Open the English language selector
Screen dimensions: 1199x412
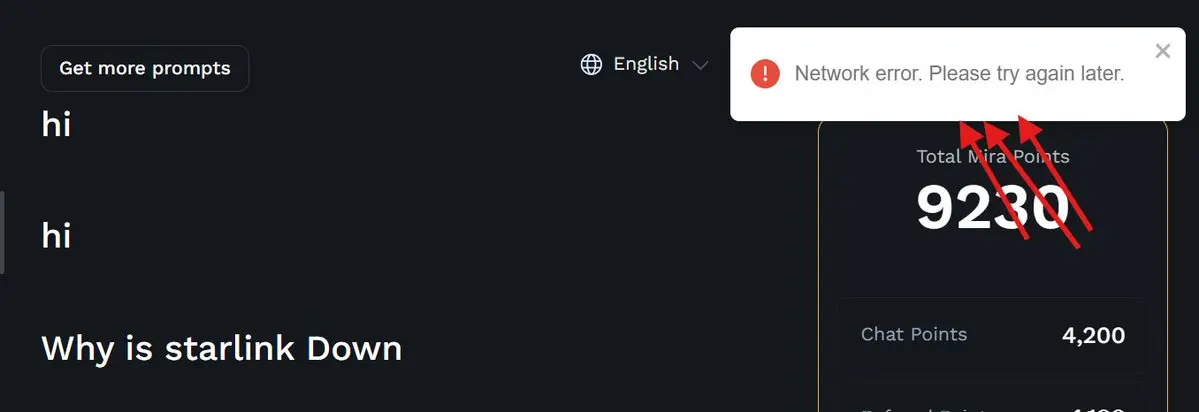[x=645, y=64]
